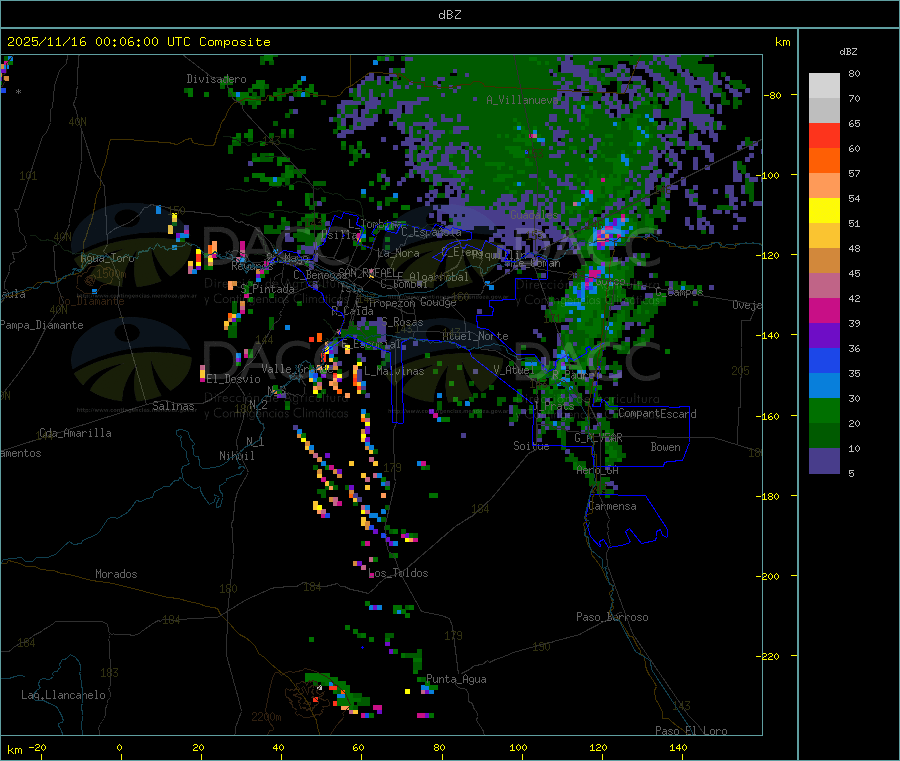
Task: Click the La_Nora map label
Action: tap(398, 253)
